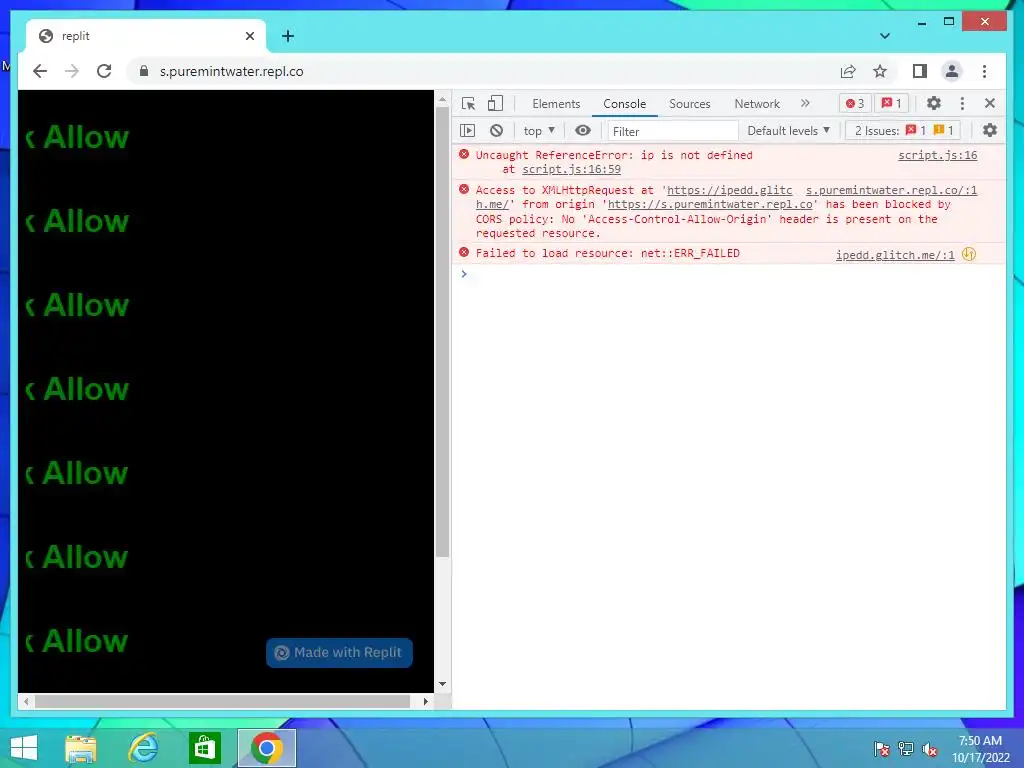Toggle the device toolbar icon
This screenshot has height=768, width=1024.
point(496,103)
